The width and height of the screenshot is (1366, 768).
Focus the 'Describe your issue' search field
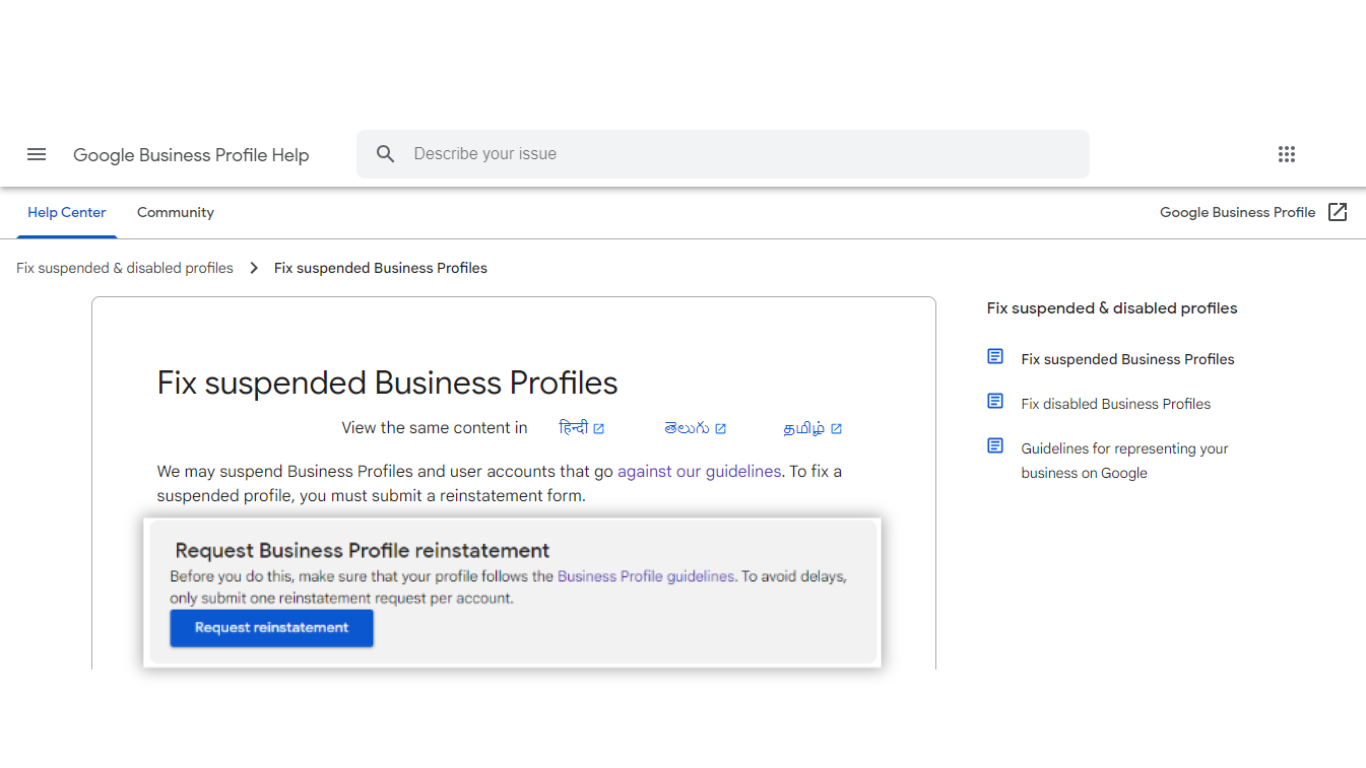click(723, 154)
